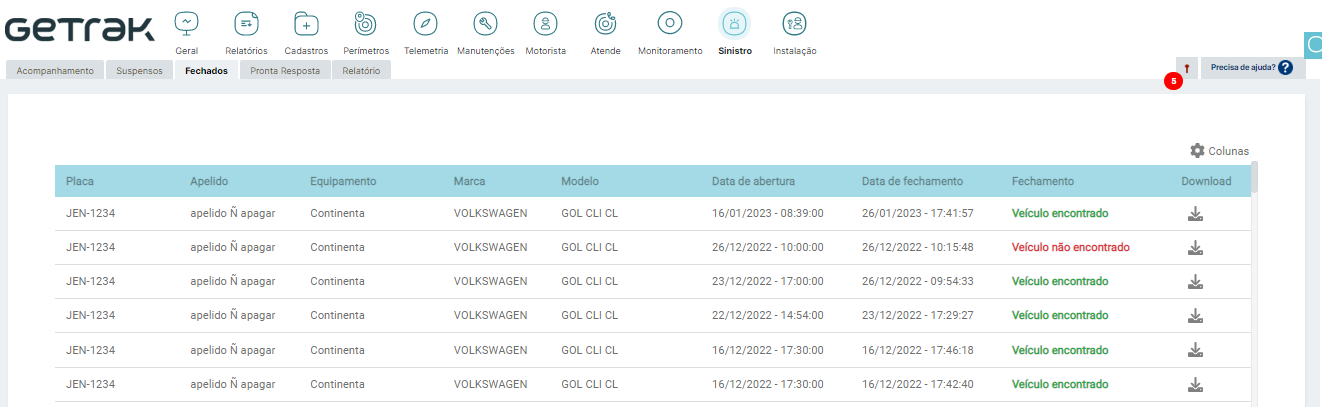Sort by the Placa column header
Screen dimensions: 1322x407
click(x=80, y=182)
